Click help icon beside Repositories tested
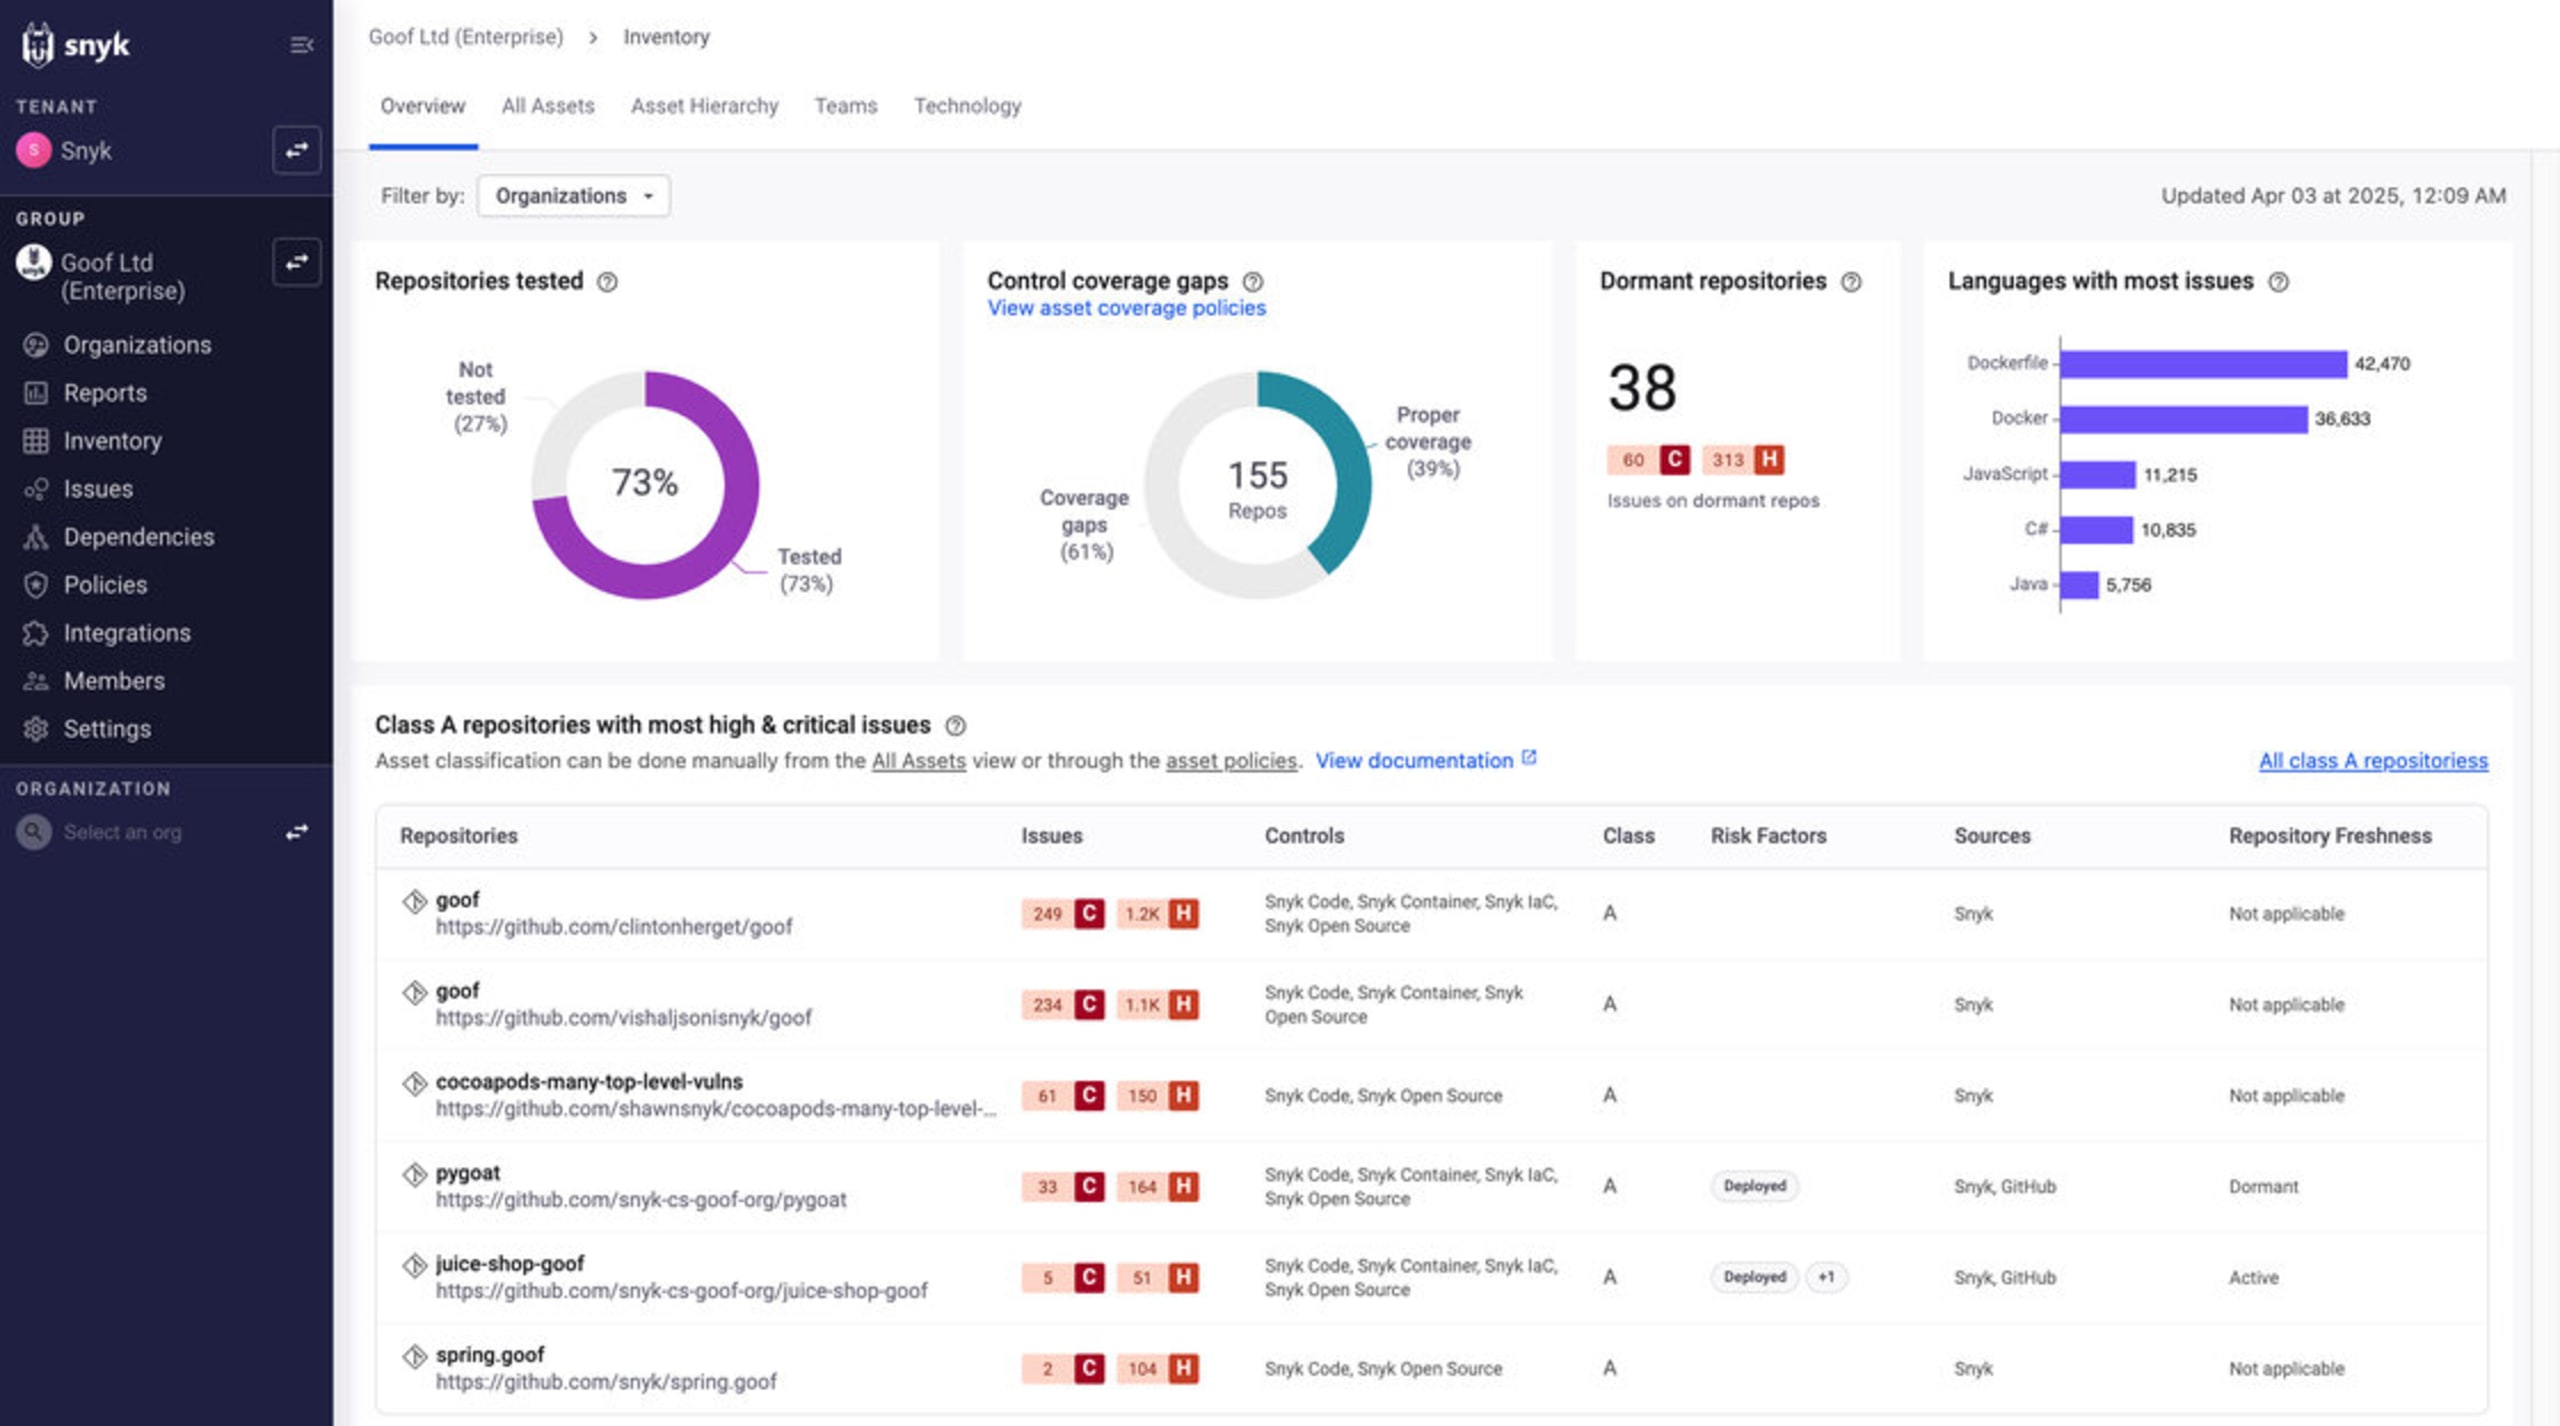Image resolution: width=2560 pixels, height=1426 pixels. coord(607,282)
